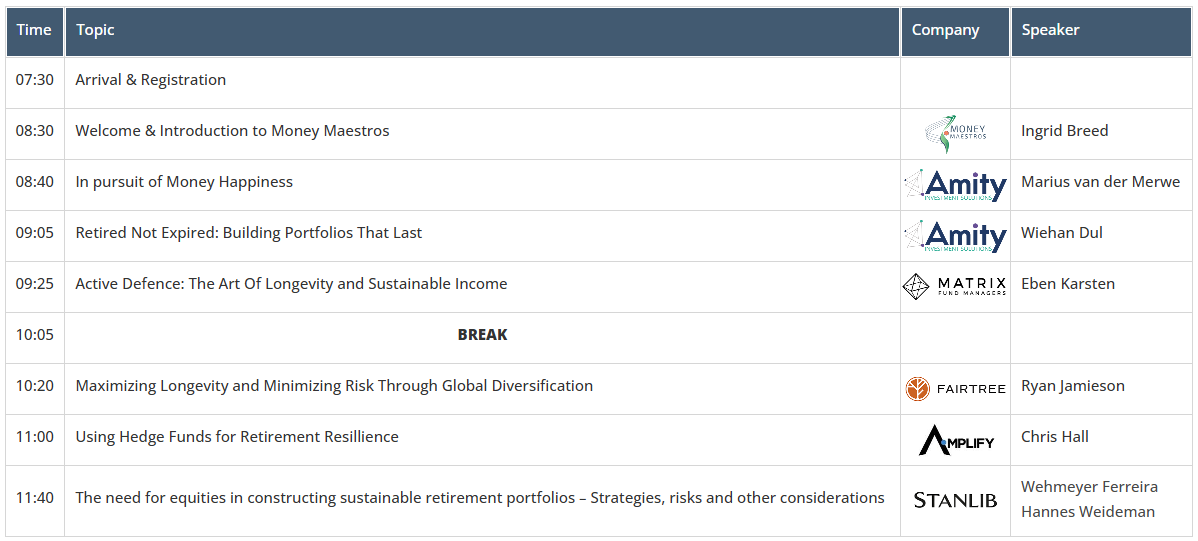Click speaker name Ingrid Breed
Screen dimensions: 1198x541
click(1064, 131)
